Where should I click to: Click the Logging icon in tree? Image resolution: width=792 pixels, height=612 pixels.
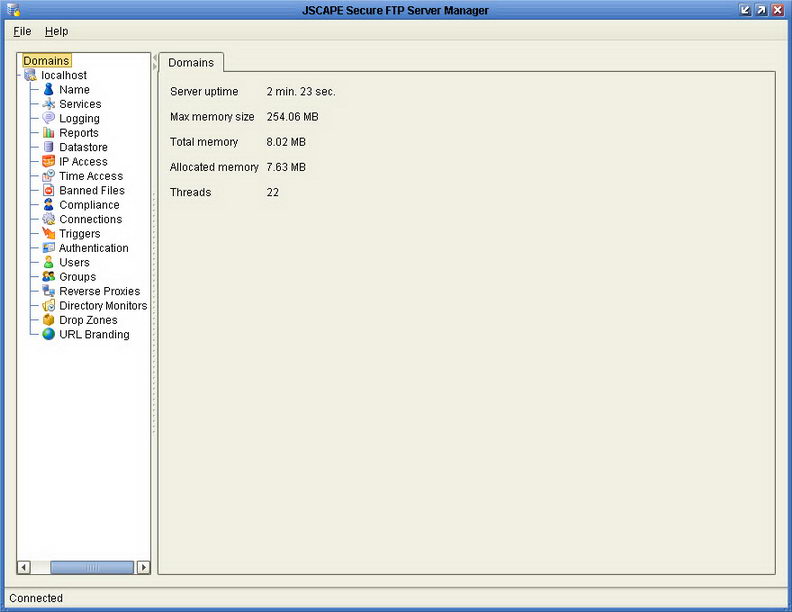[48, 118]
